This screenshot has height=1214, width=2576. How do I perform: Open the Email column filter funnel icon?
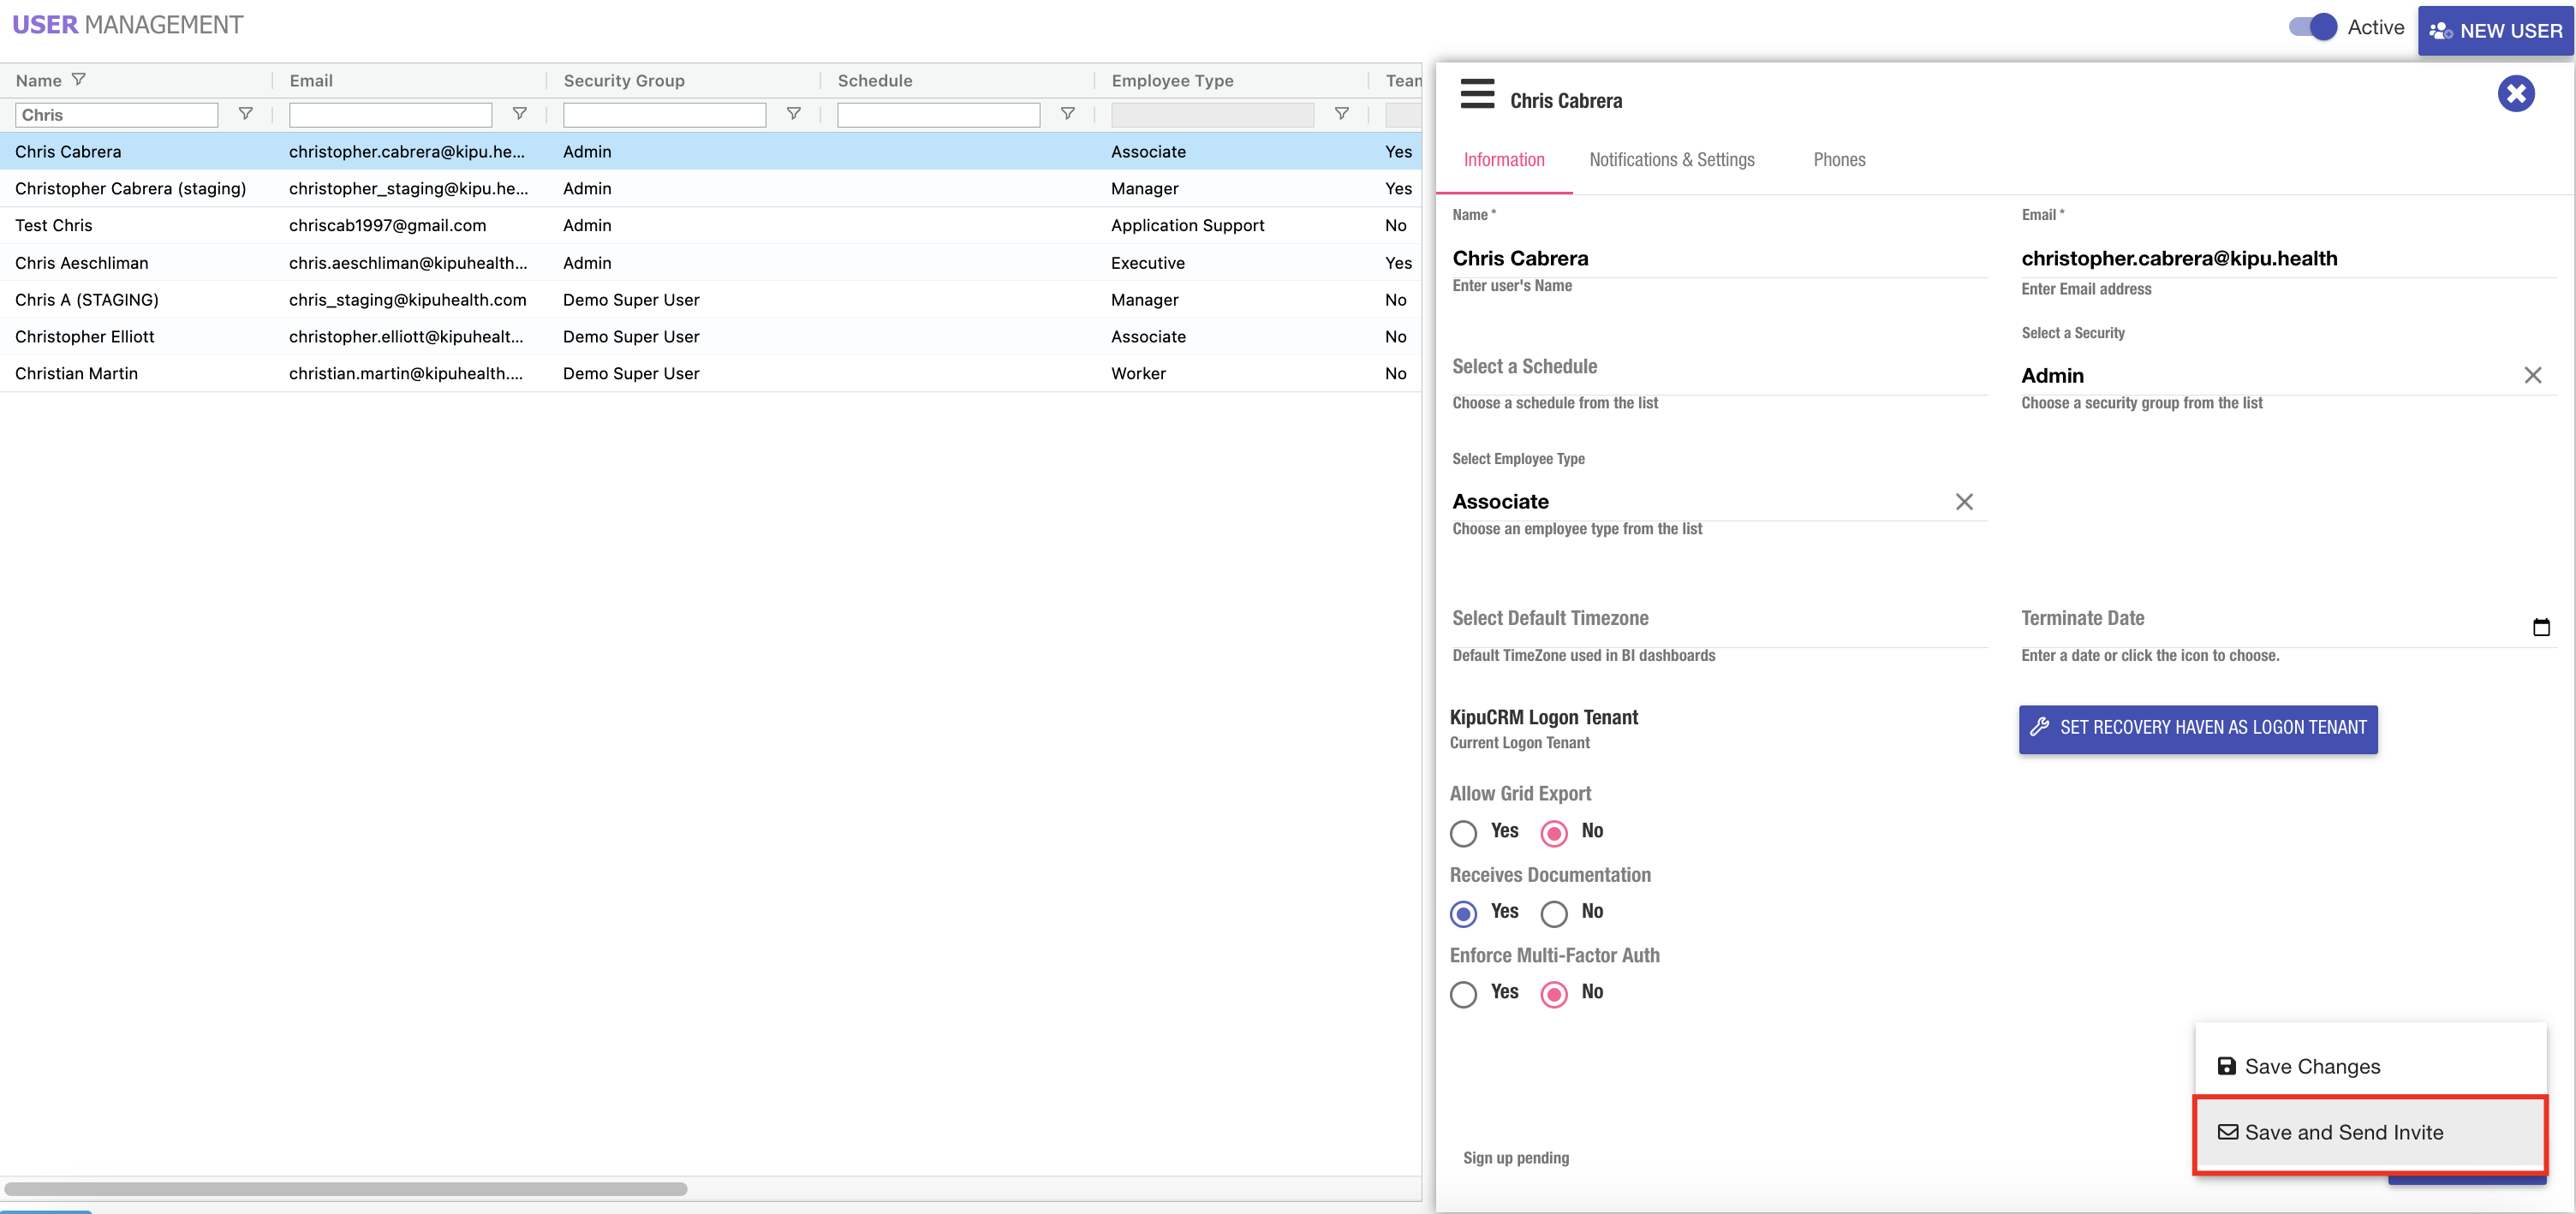(519, 114)
